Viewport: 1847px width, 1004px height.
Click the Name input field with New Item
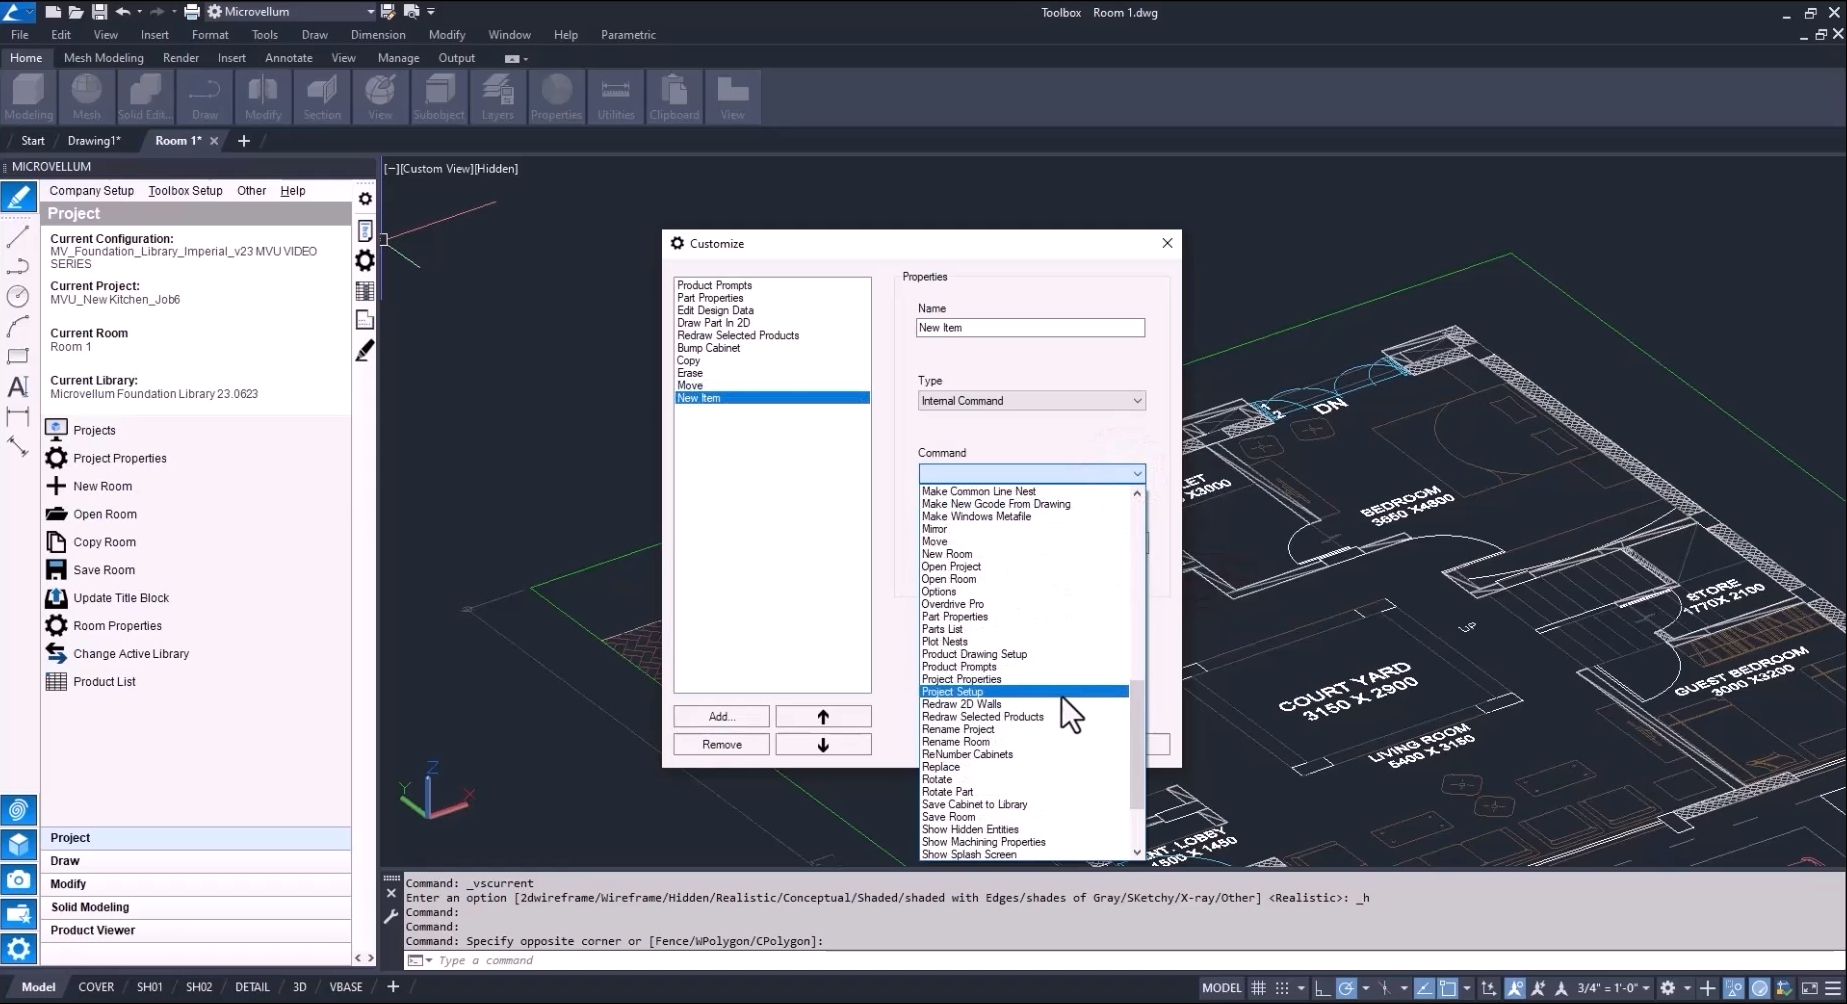[1030, 328]
